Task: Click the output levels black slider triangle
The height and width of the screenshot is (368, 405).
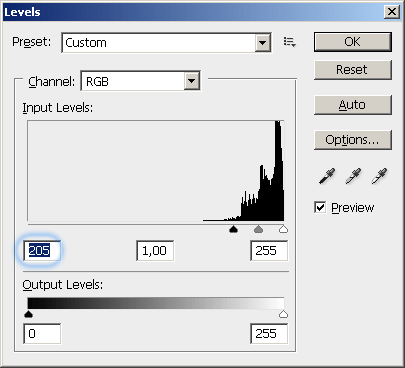Action: coord(29,314)
